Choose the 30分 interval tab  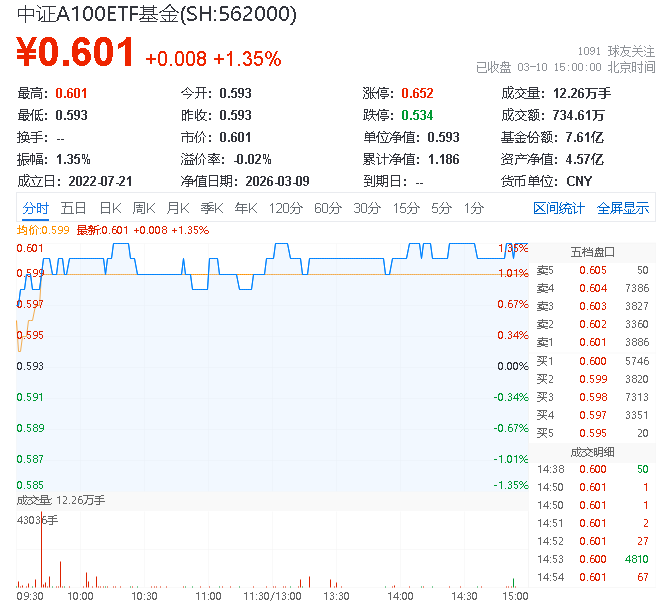367,208
